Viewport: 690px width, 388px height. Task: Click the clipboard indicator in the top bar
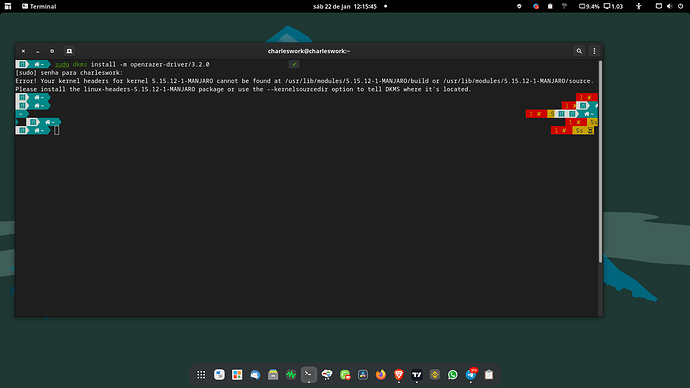point(550,6)
